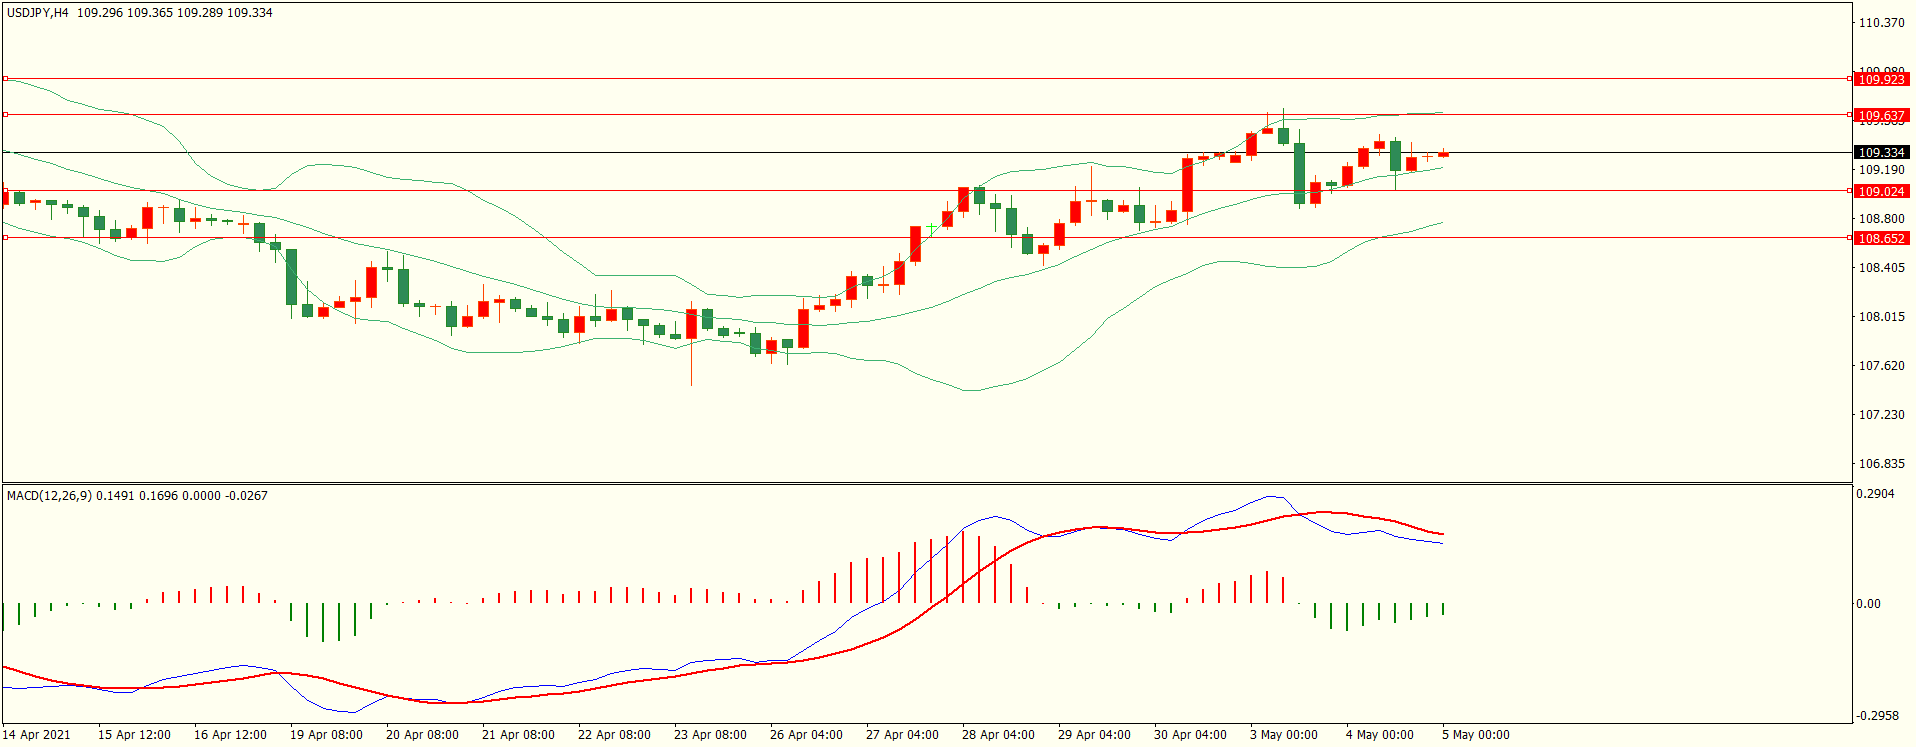1916x747 pixels.
Task: Grab left handle of the 109.923 line
Action: [x=5, y=78]
